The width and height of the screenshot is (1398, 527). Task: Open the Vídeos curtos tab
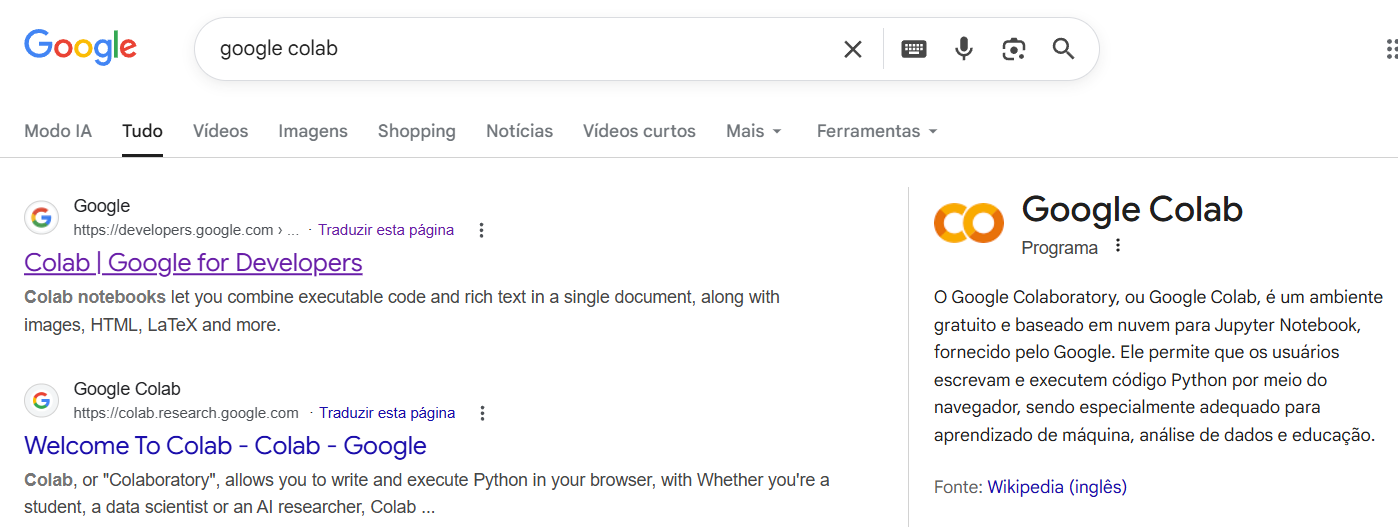[x=639, y=131]
